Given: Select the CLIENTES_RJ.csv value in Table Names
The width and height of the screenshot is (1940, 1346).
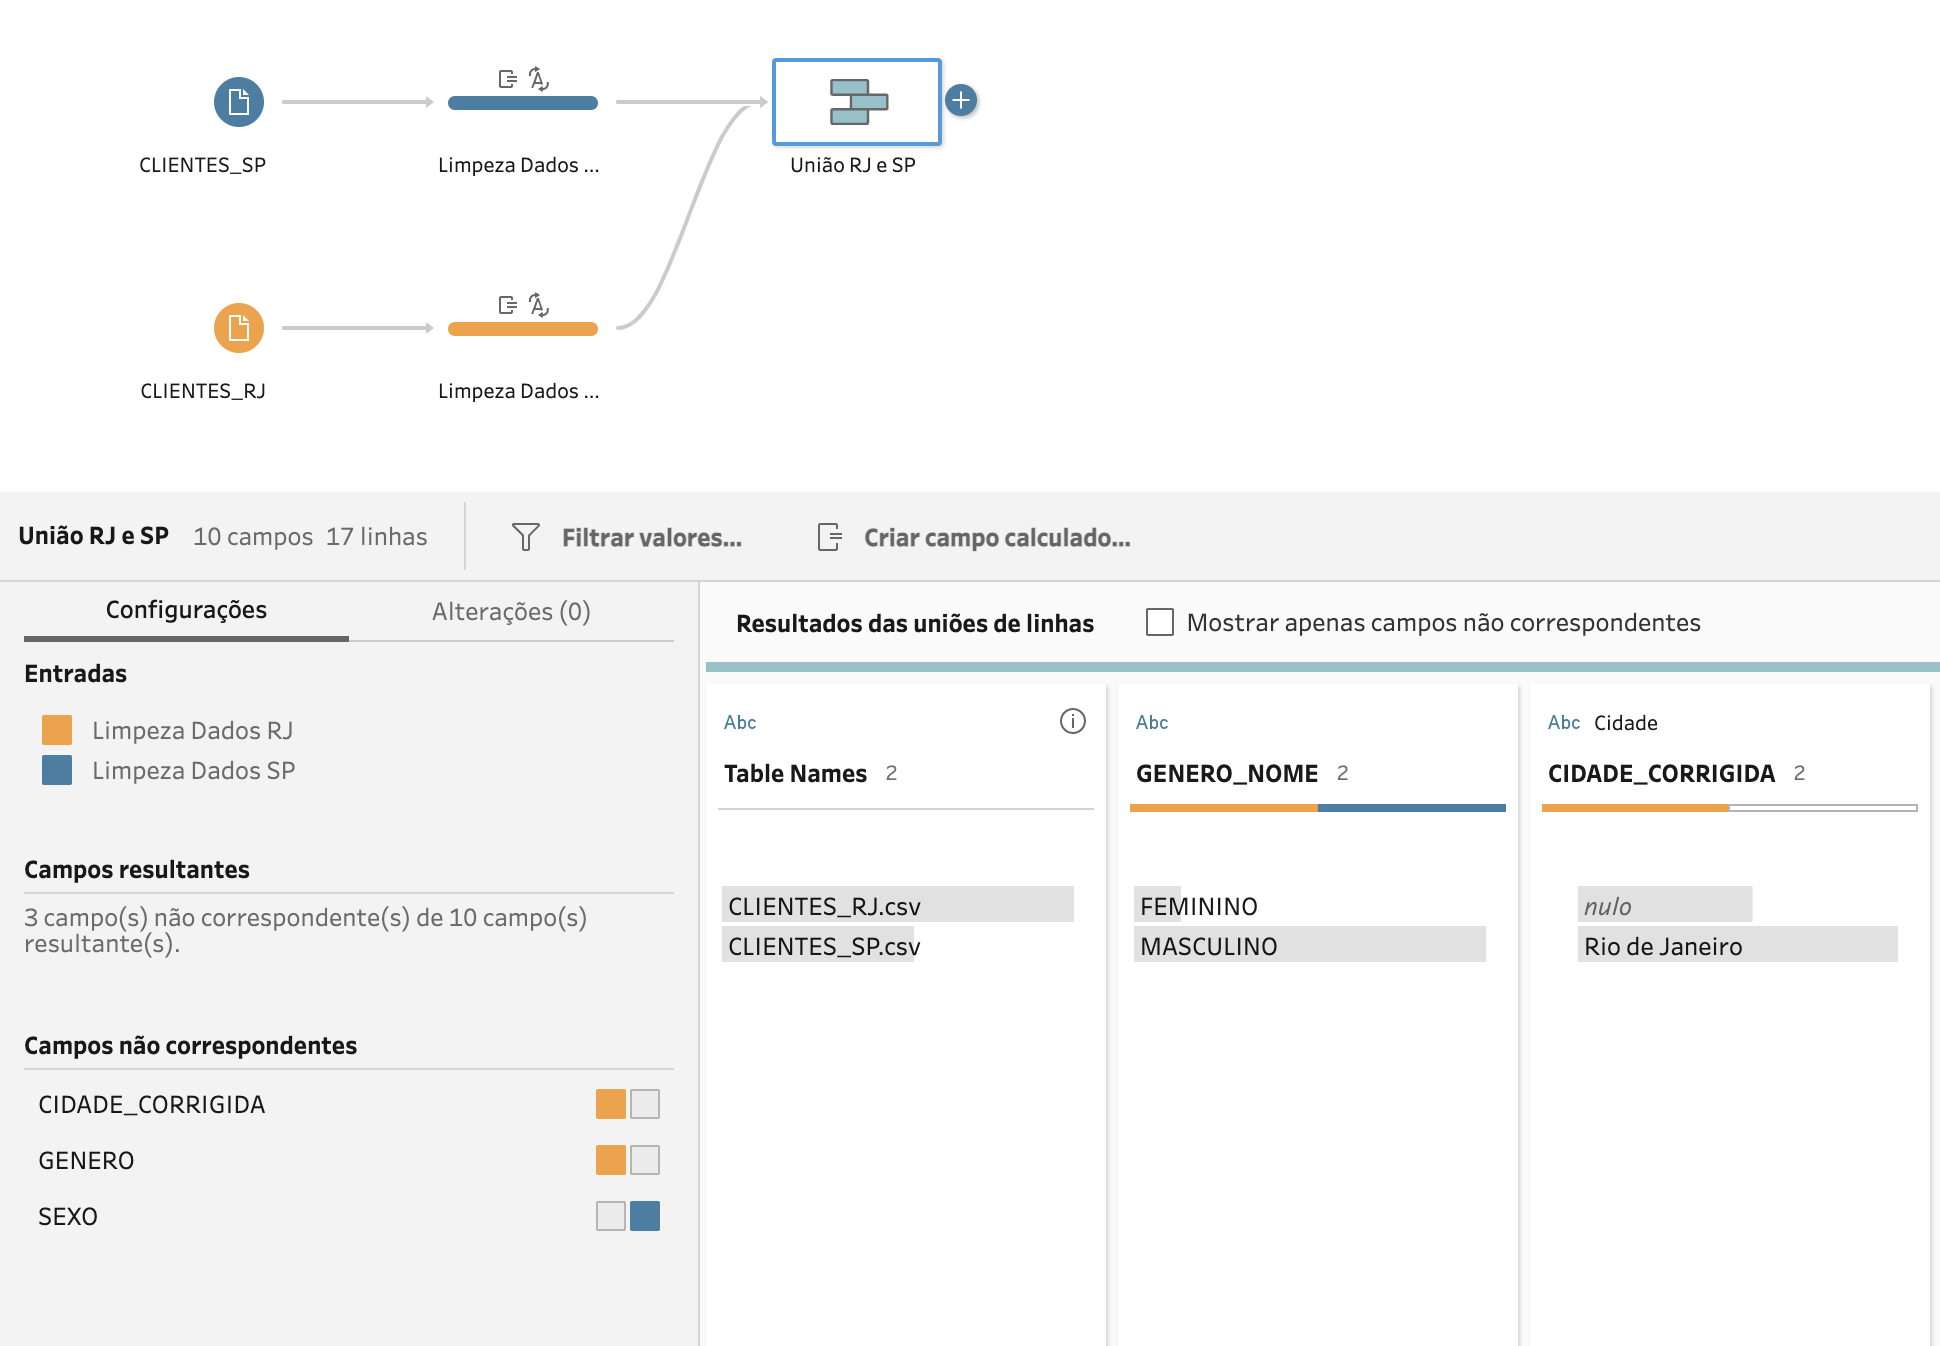Looking at the screenshot, I should point(824,905).
